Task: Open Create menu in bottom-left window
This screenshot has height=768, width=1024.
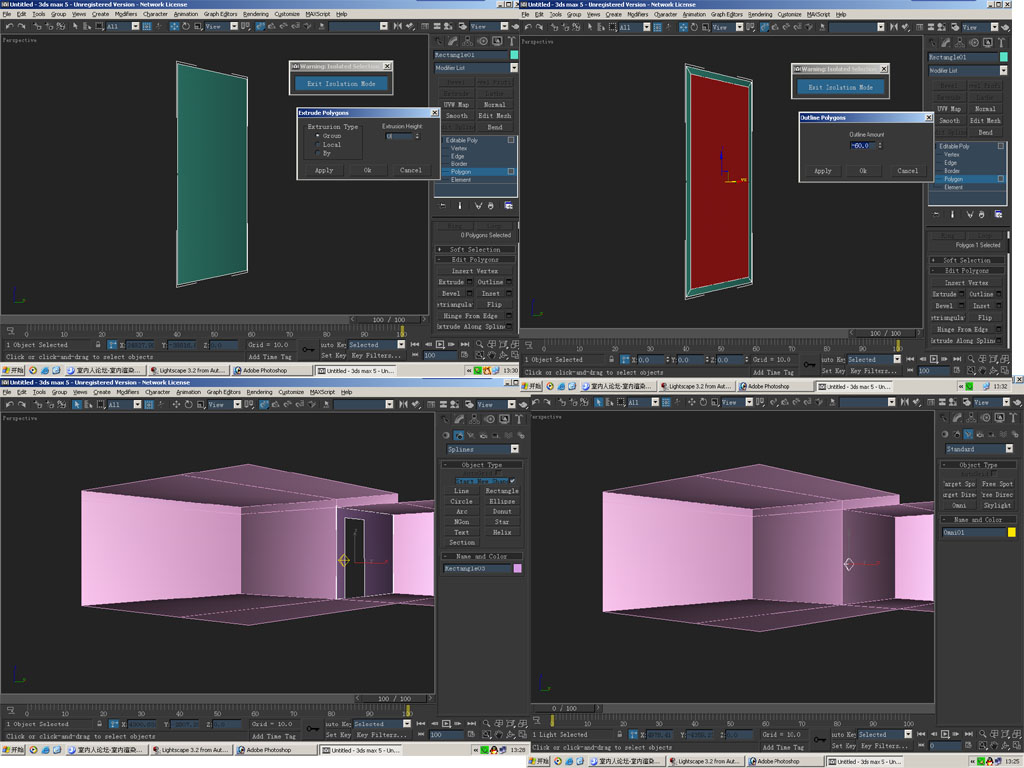Action: point(101,392)
